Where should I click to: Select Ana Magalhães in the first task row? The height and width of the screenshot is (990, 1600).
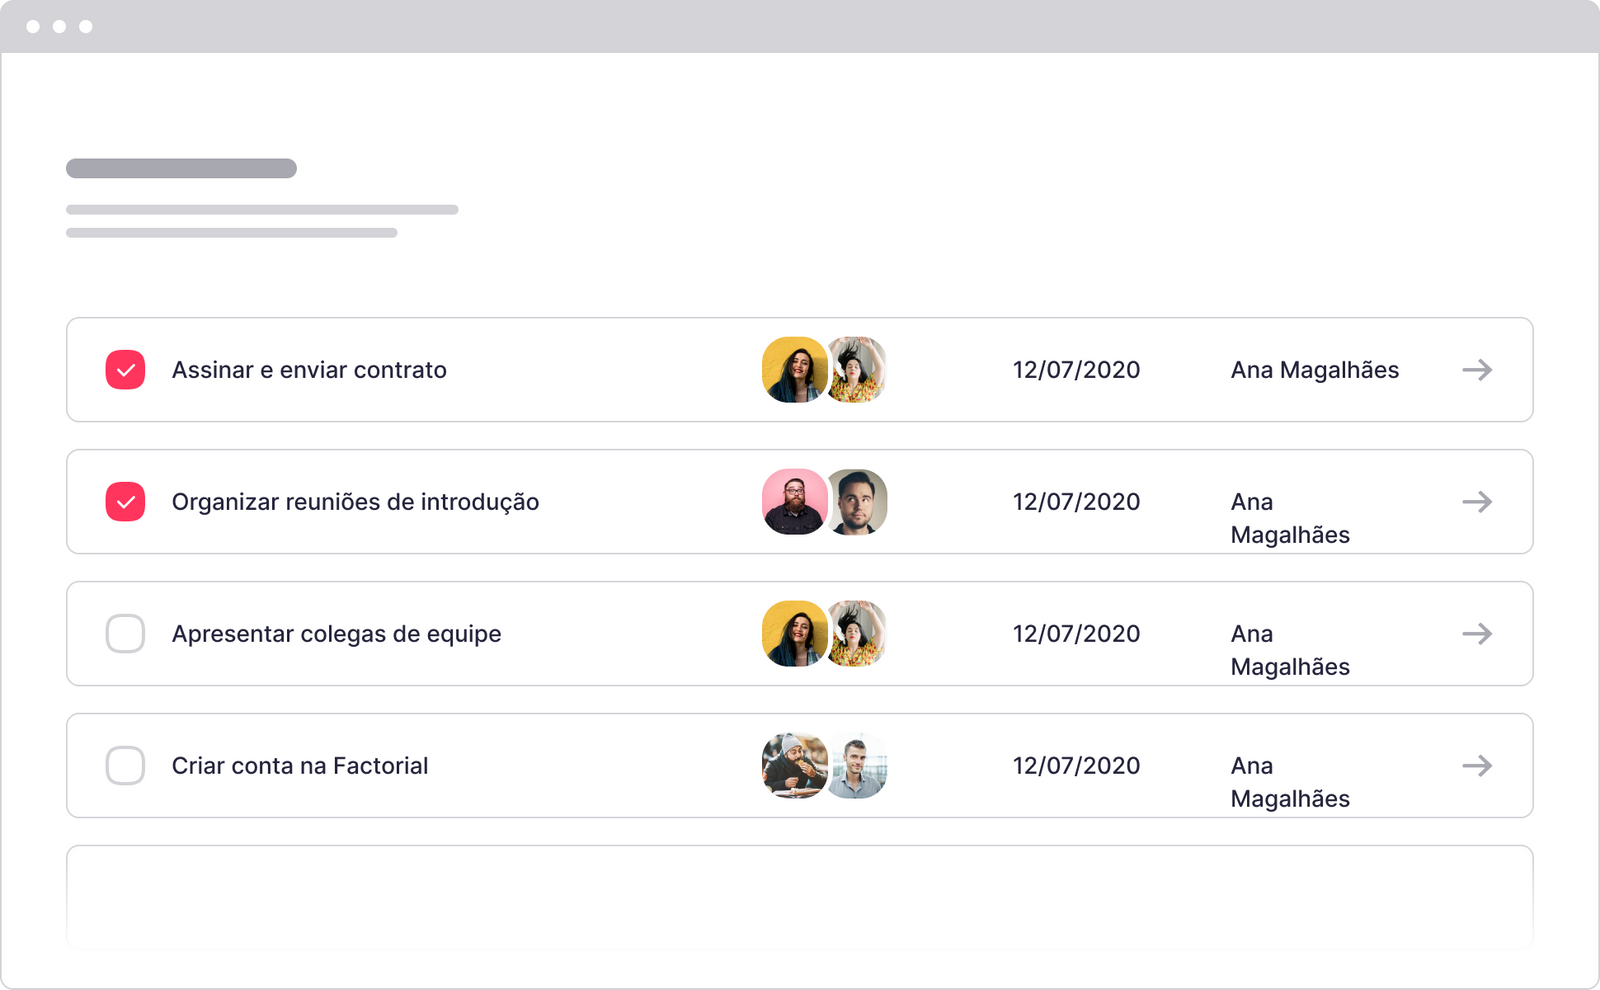pyautogui.click(x=1314, y=370)
